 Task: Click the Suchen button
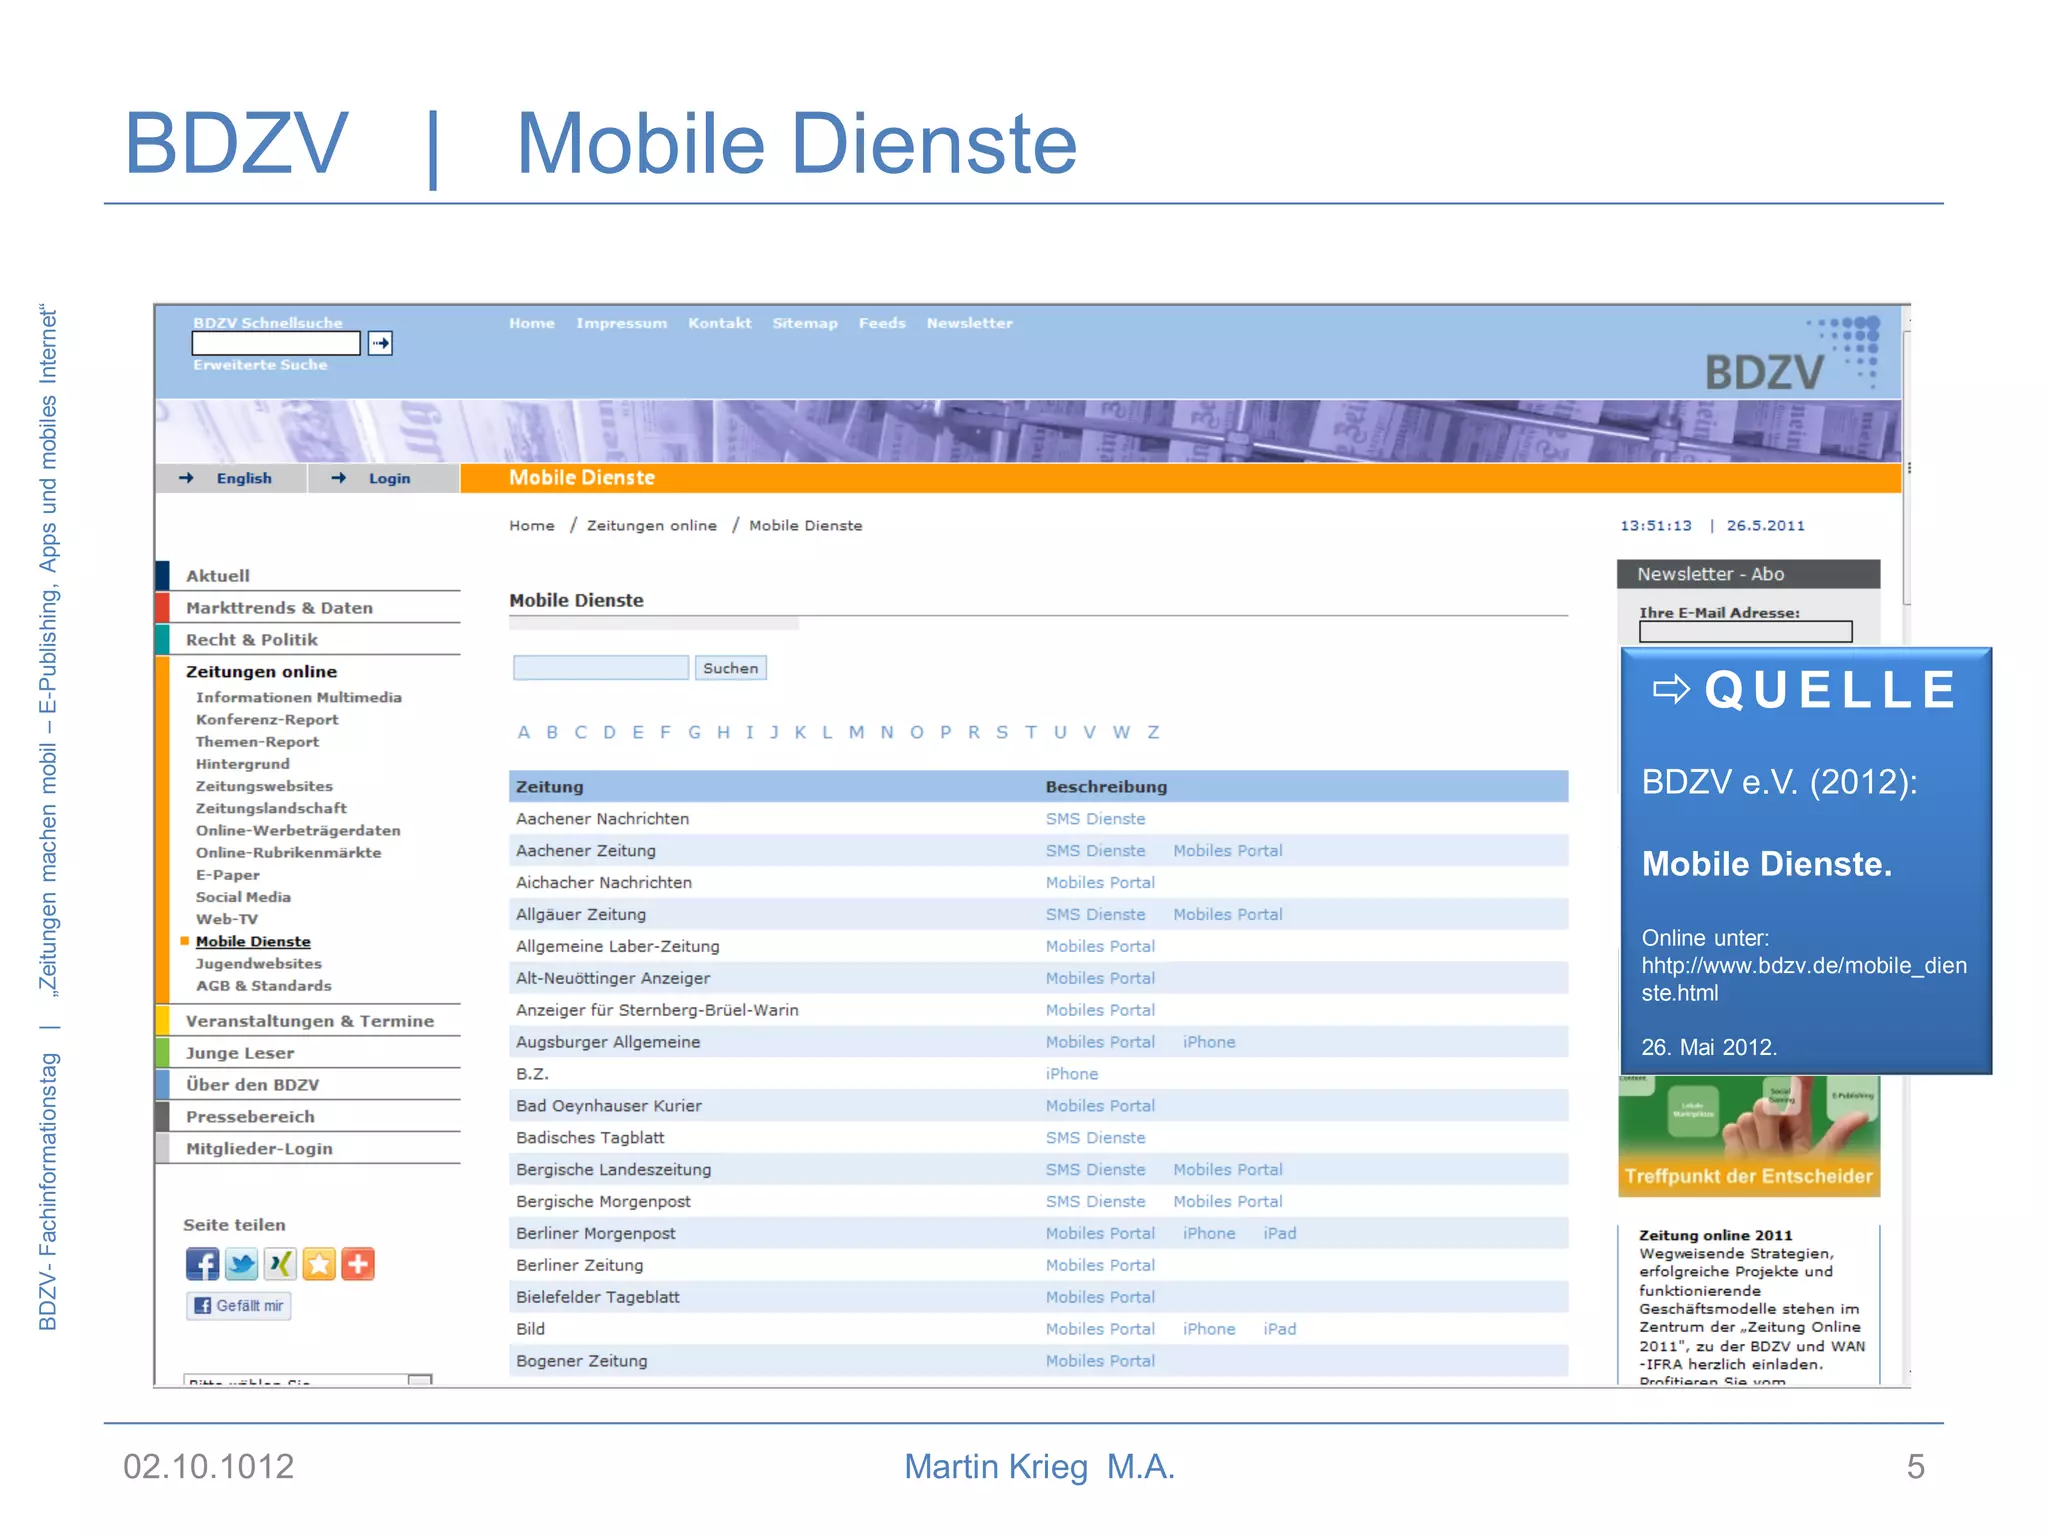[x=730, y=668]
